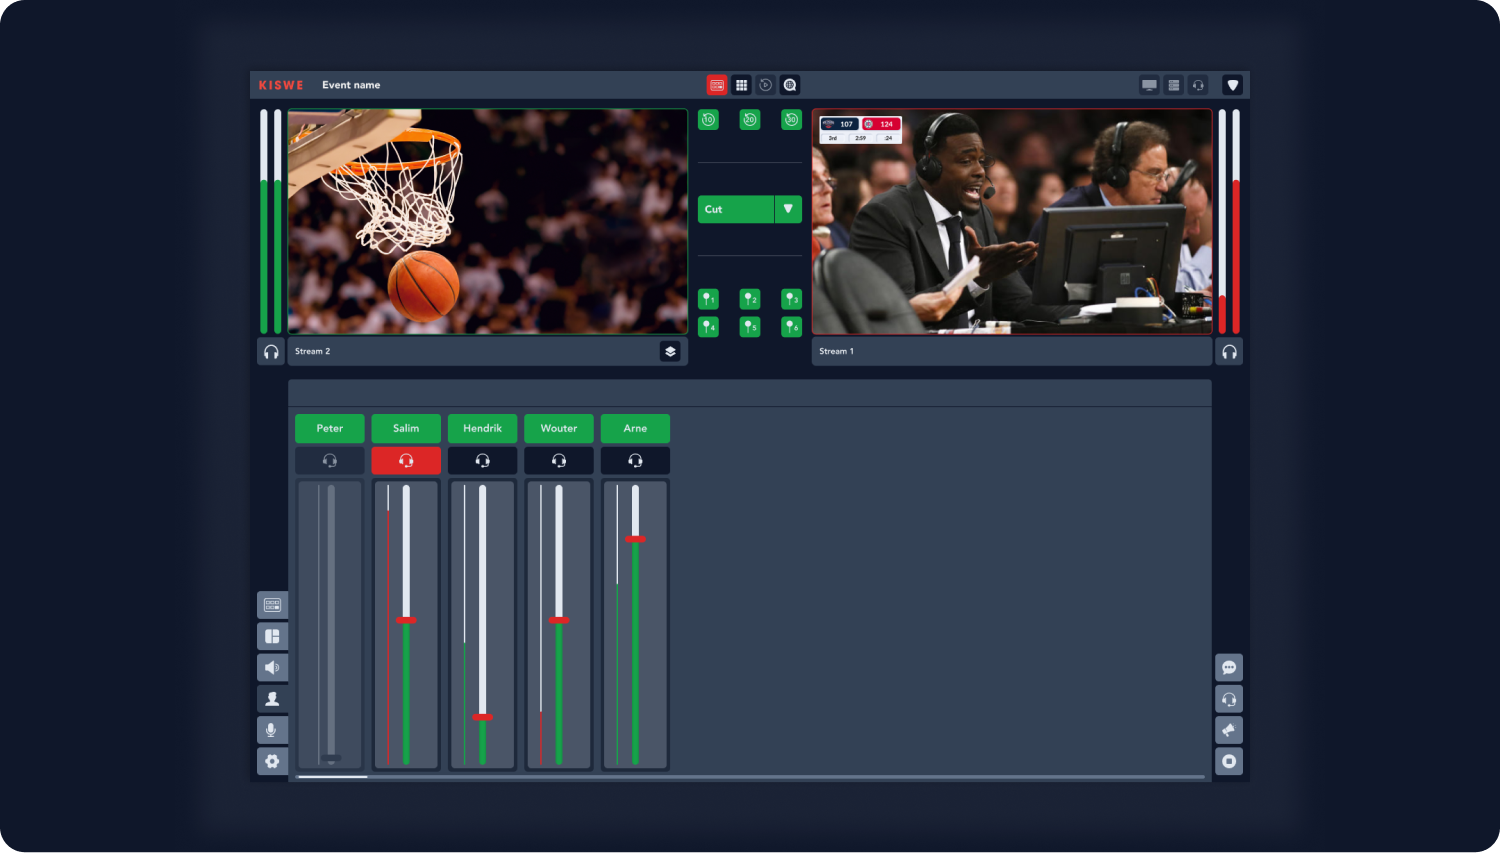The width and height of the screenshot is (1500, 853).
Task: Select marker pin 4
Action: point(708,327)
